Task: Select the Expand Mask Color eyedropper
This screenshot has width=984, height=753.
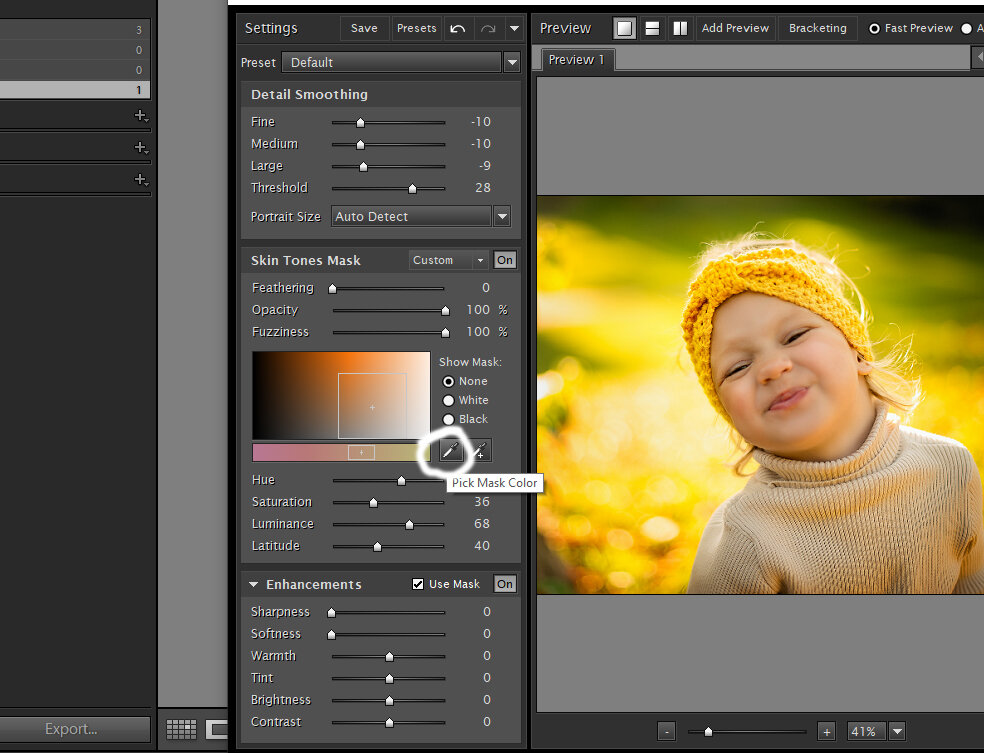Action: click(480, 451)
